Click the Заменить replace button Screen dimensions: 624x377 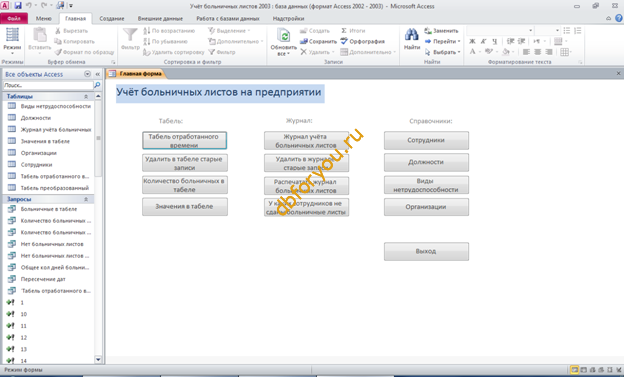tap(441, 31)
